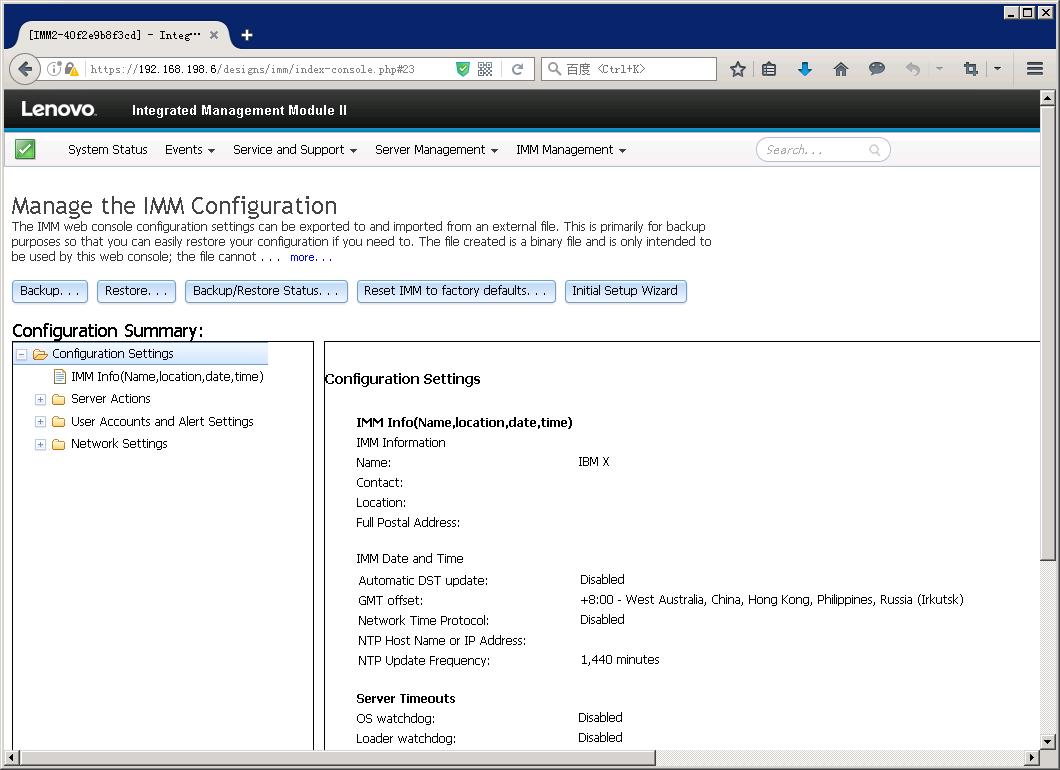
Task: Click the reload page icon
Action: click(x=517, y=69)
